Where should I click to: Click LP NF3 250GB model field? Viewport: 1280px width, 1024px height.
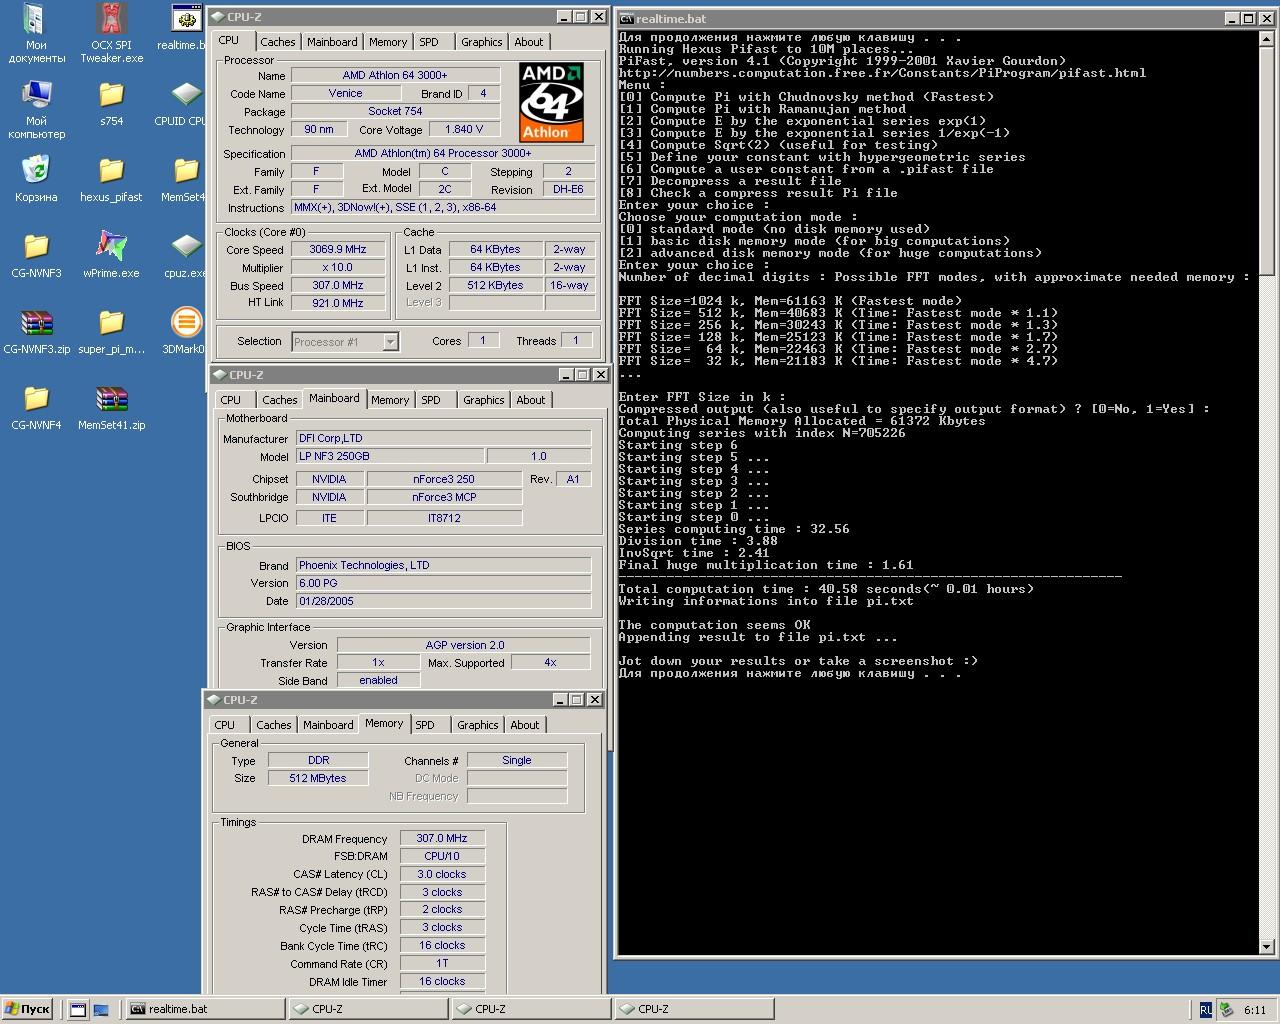(x=389, y=456)
